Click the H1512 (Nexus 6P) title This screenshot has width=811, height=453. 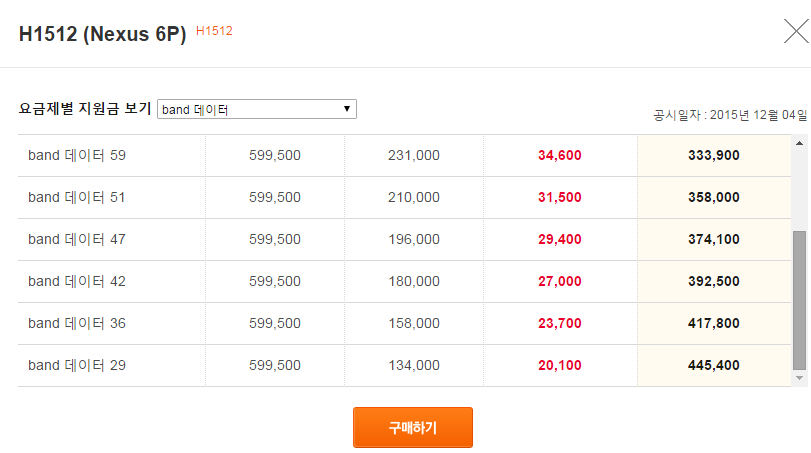click(103, 33)
